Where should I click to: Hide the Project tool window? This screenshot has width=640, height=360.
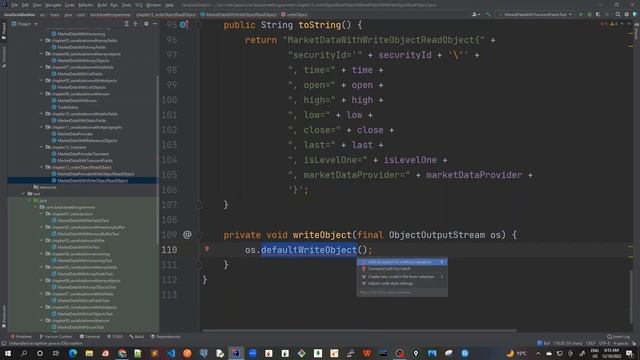155,24
